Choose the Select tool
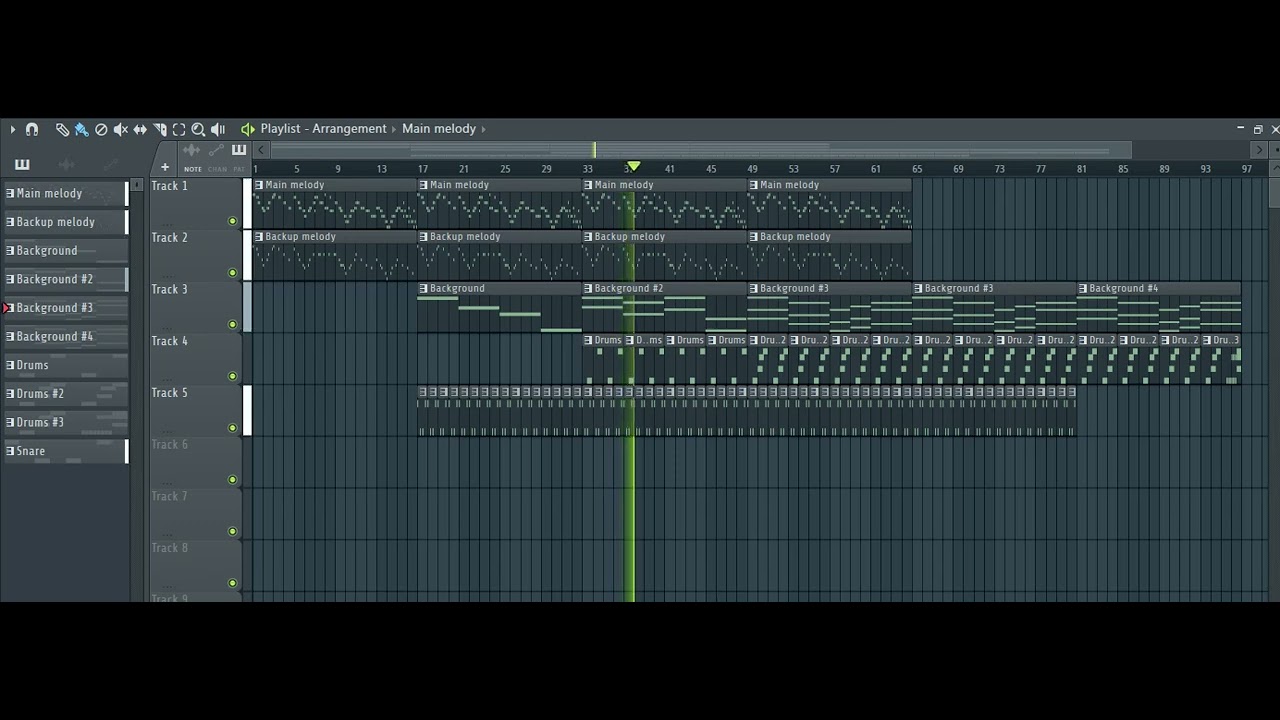This screenshot has width=1280, height=720. (x=179, y=129)
